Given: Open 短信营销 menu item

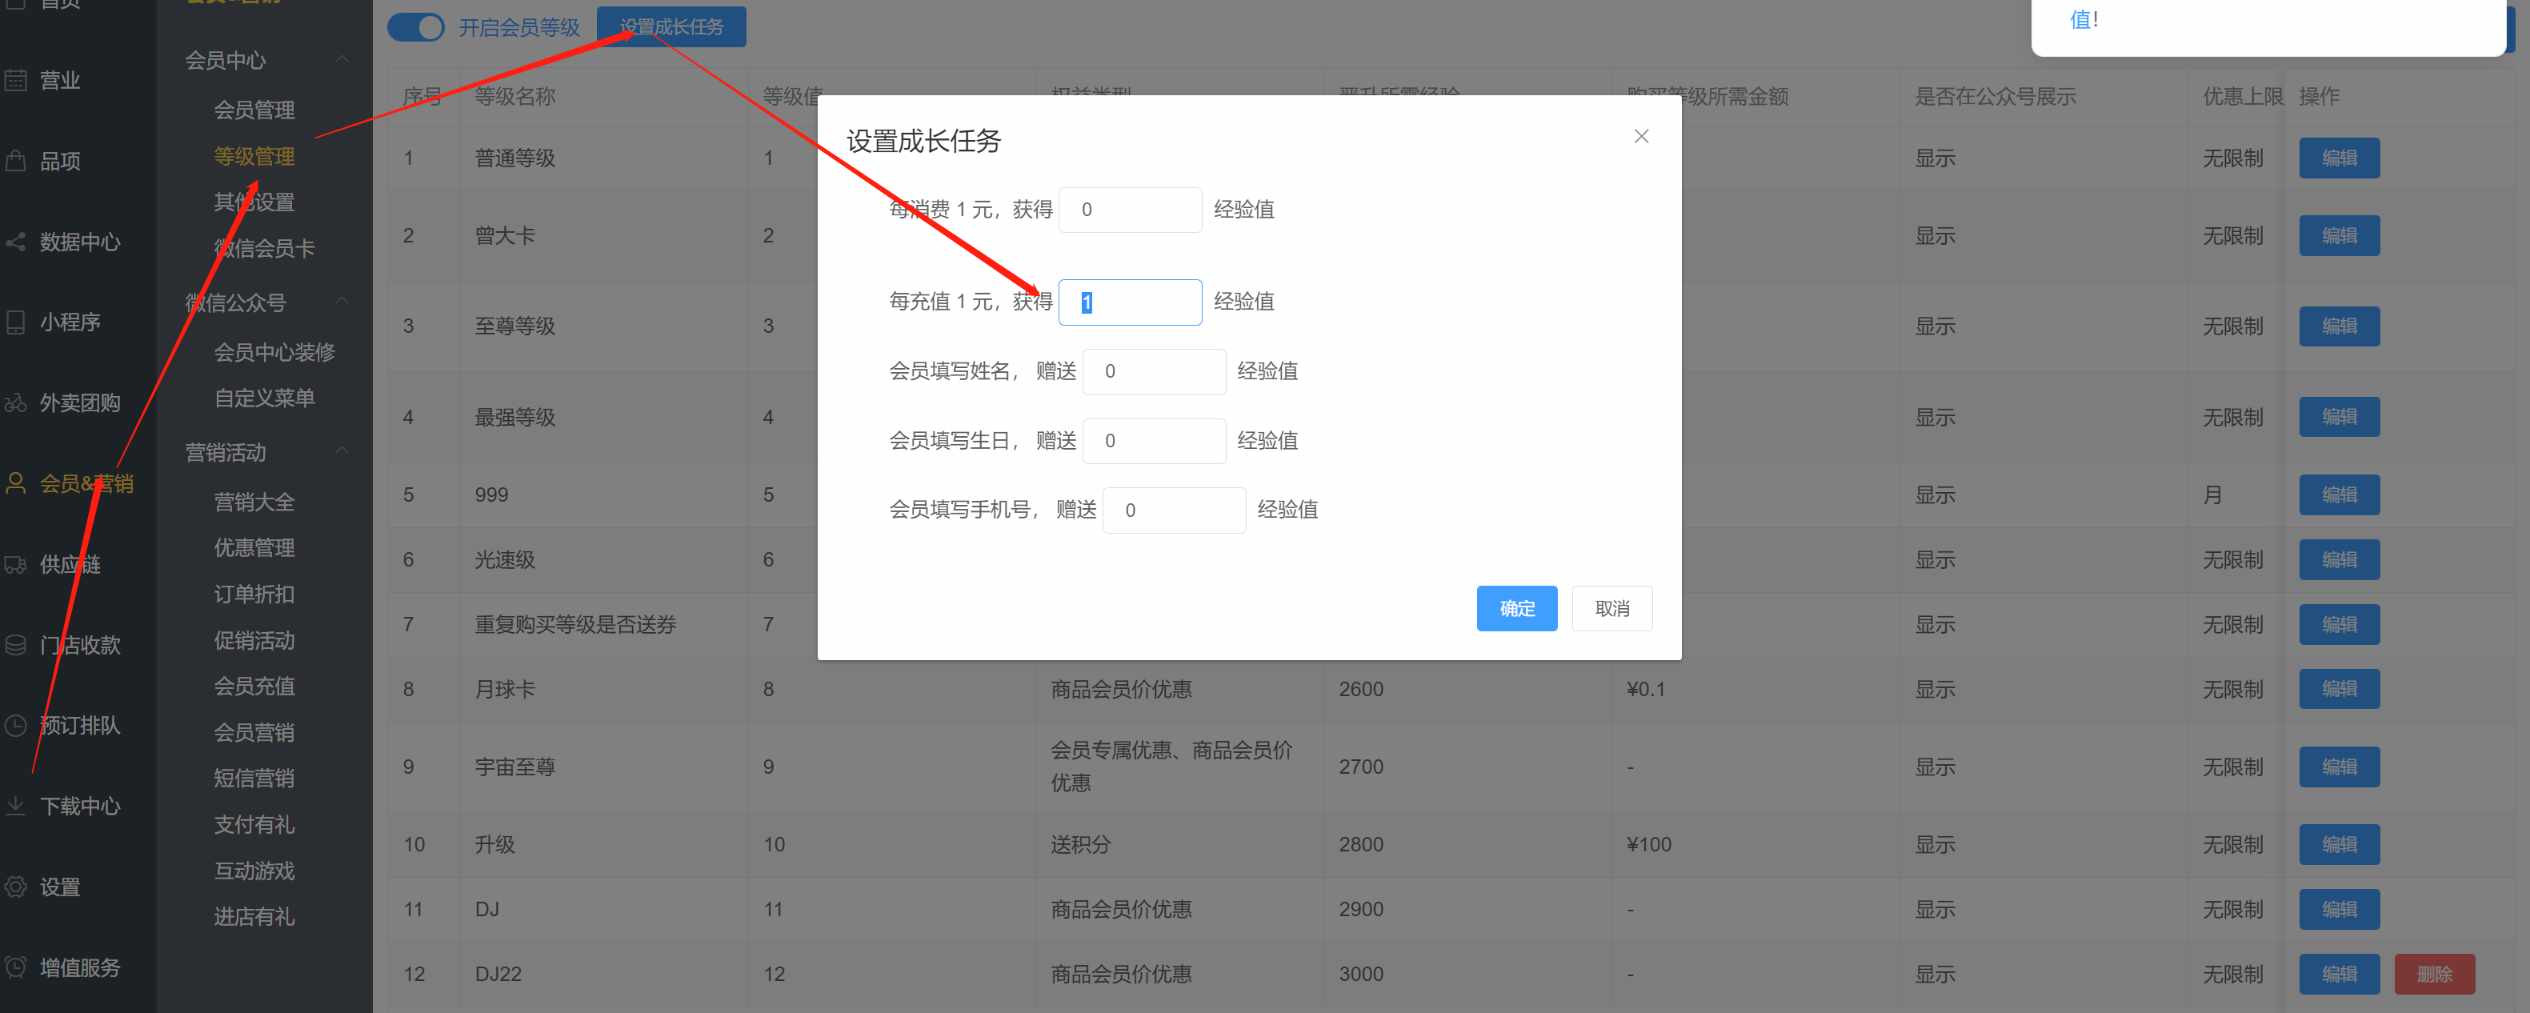Looking at the screenshot, I should pyautogui.click(x=254, y=778).
